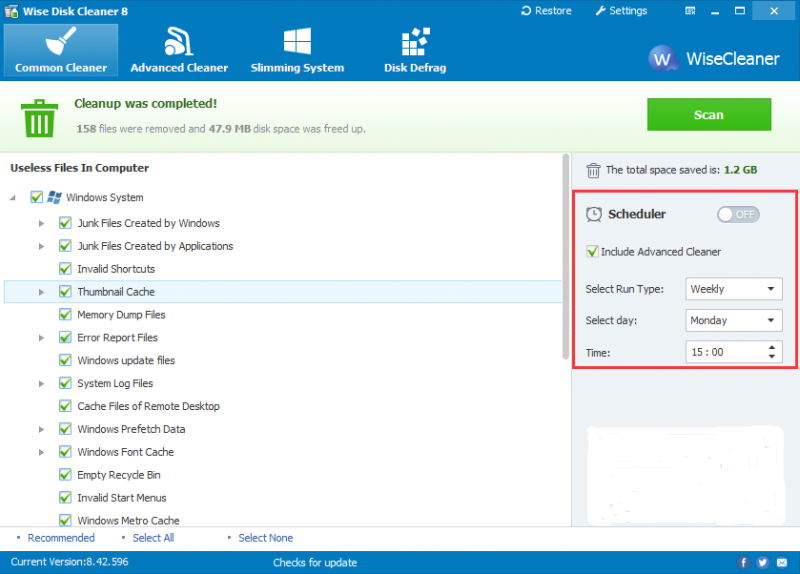Viewport: 800px width, 574px height.
Task: Select the Windows update files row text
Action: click(126, 360)
